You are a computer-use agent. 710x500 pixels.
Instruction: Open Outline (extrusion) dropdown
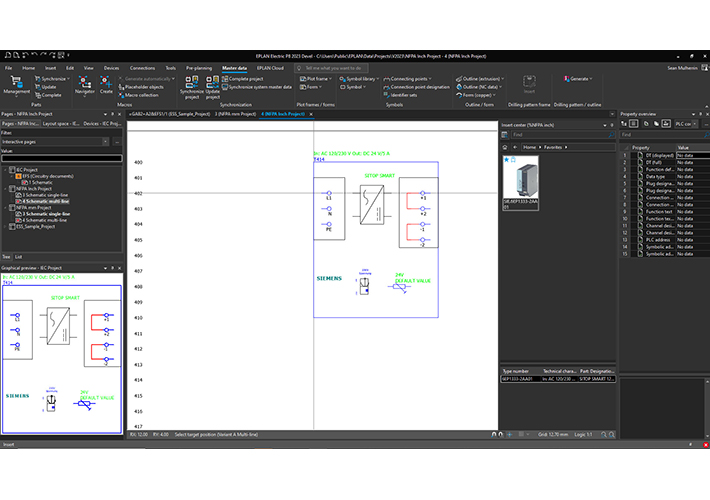(x=480, y=79)
